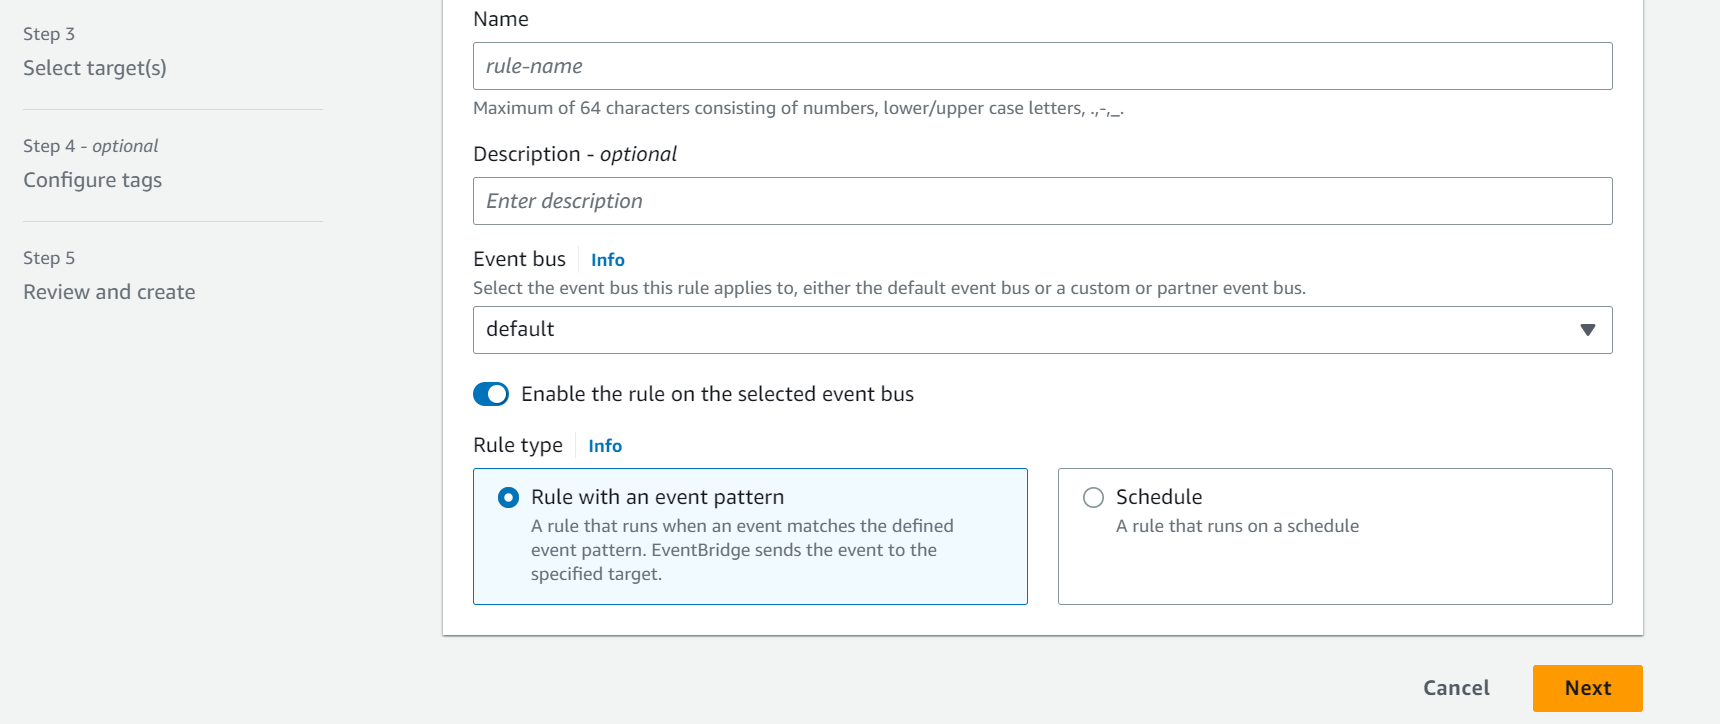Click the 'Enable the rule' toggle label
1720x724 pixels.
717,394
